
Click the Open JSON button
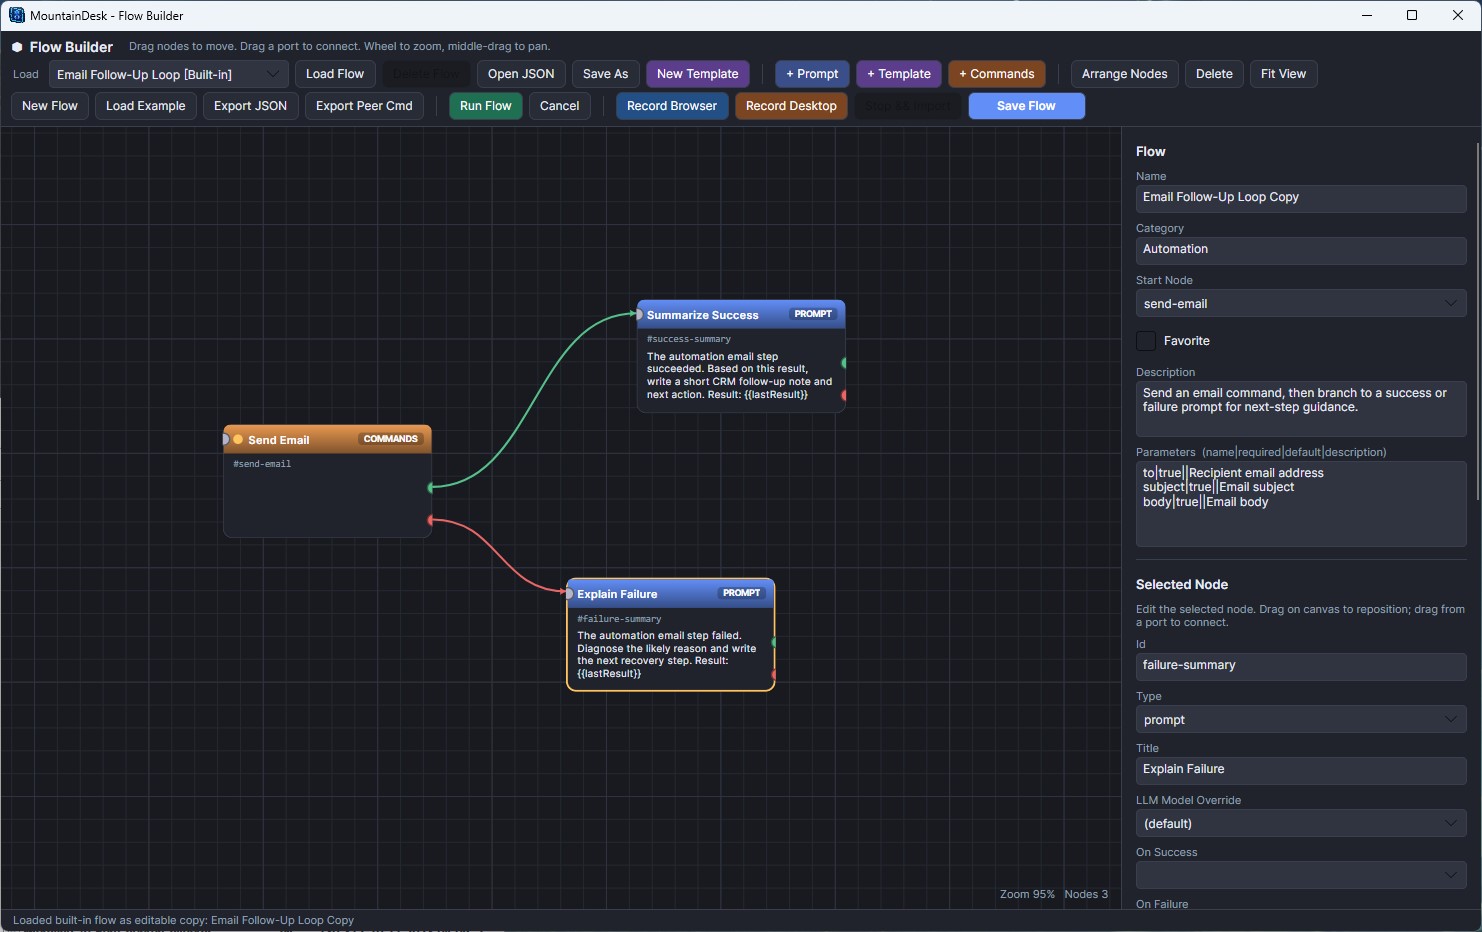[x=521, y=74]
